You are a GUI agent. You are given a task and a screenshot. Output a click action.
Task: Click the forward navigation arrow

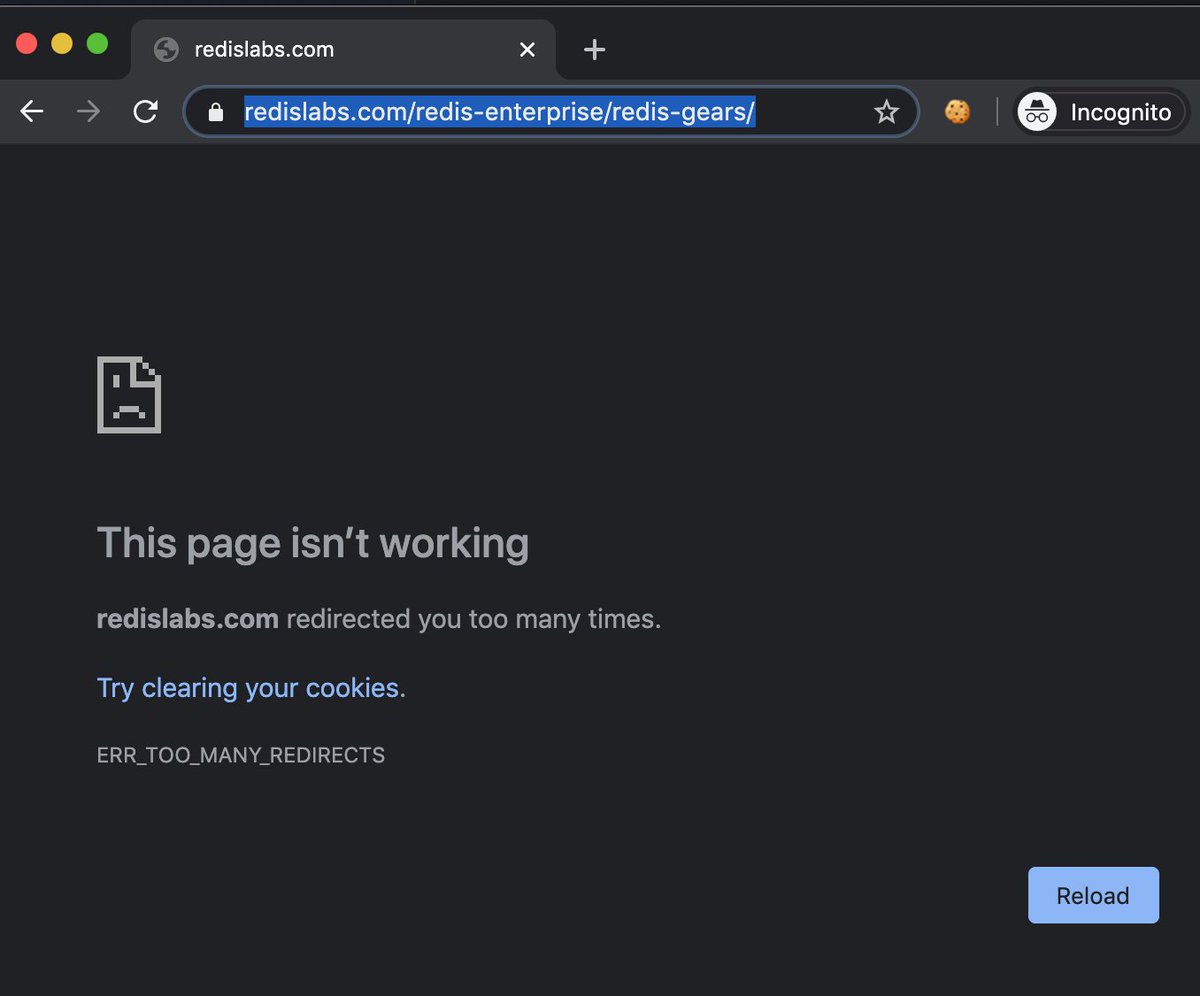pyautogui.click(x=89, y=112)
